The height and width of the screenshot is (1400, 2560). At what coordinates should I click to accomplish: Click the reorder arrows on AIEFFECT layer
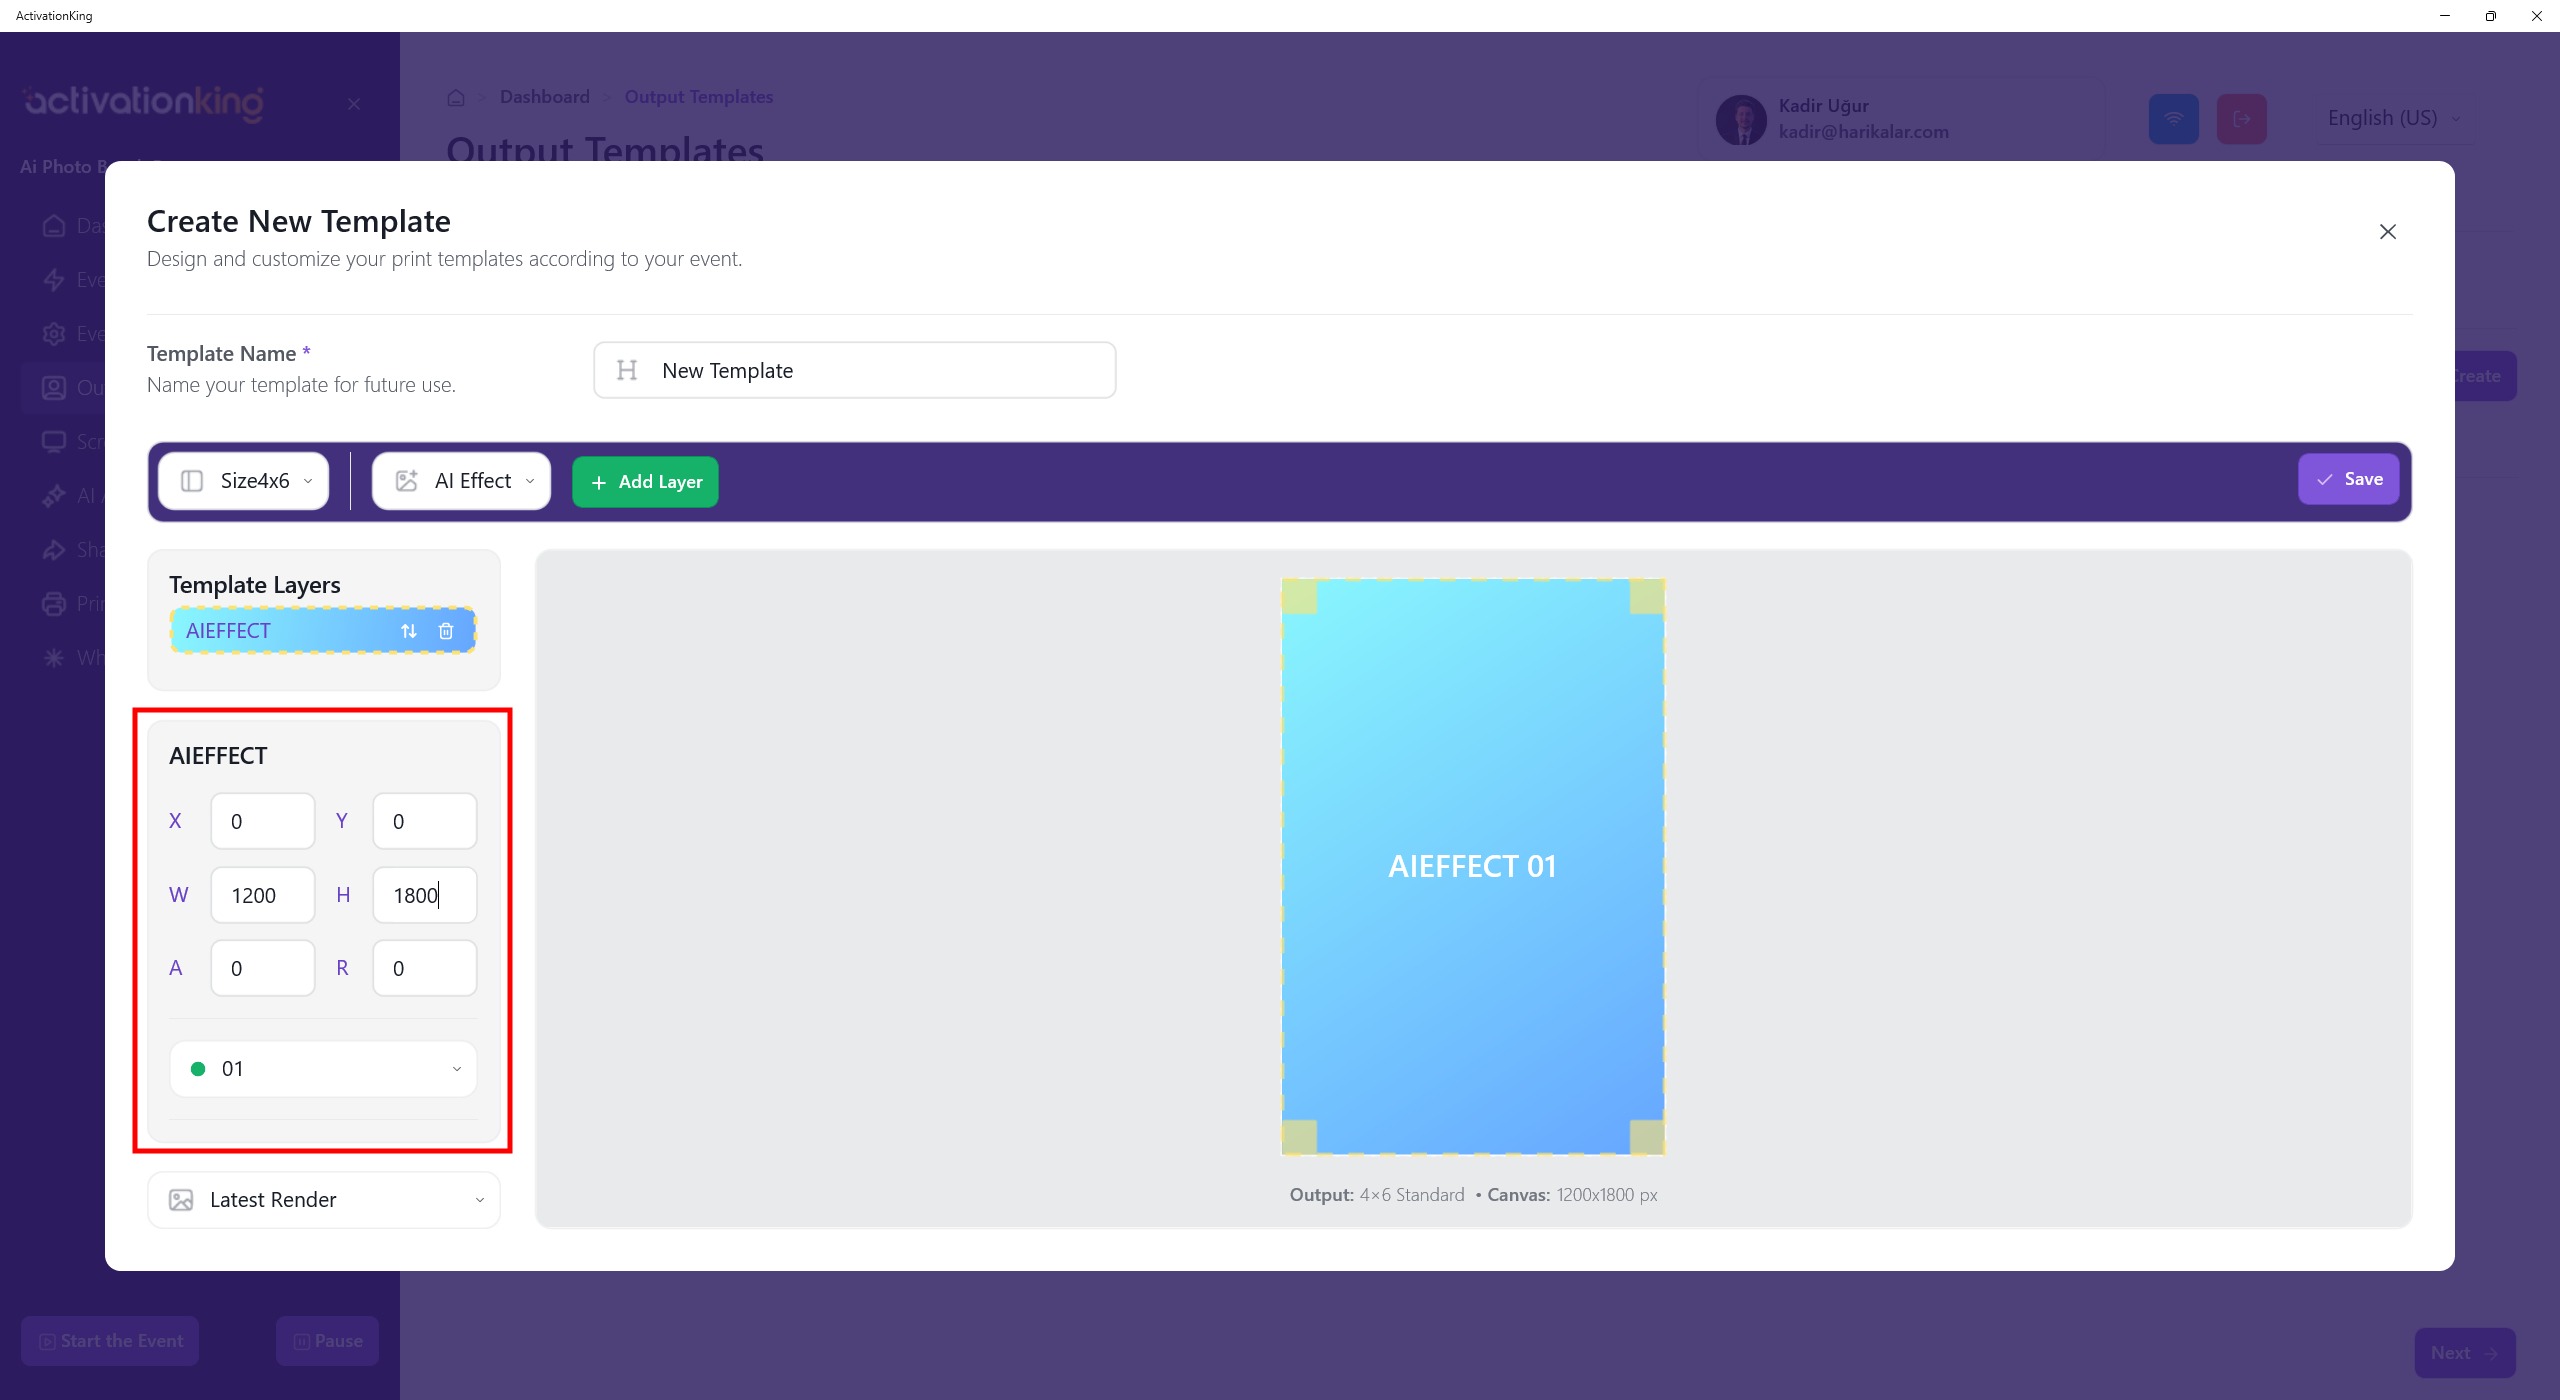coord(408,631)
